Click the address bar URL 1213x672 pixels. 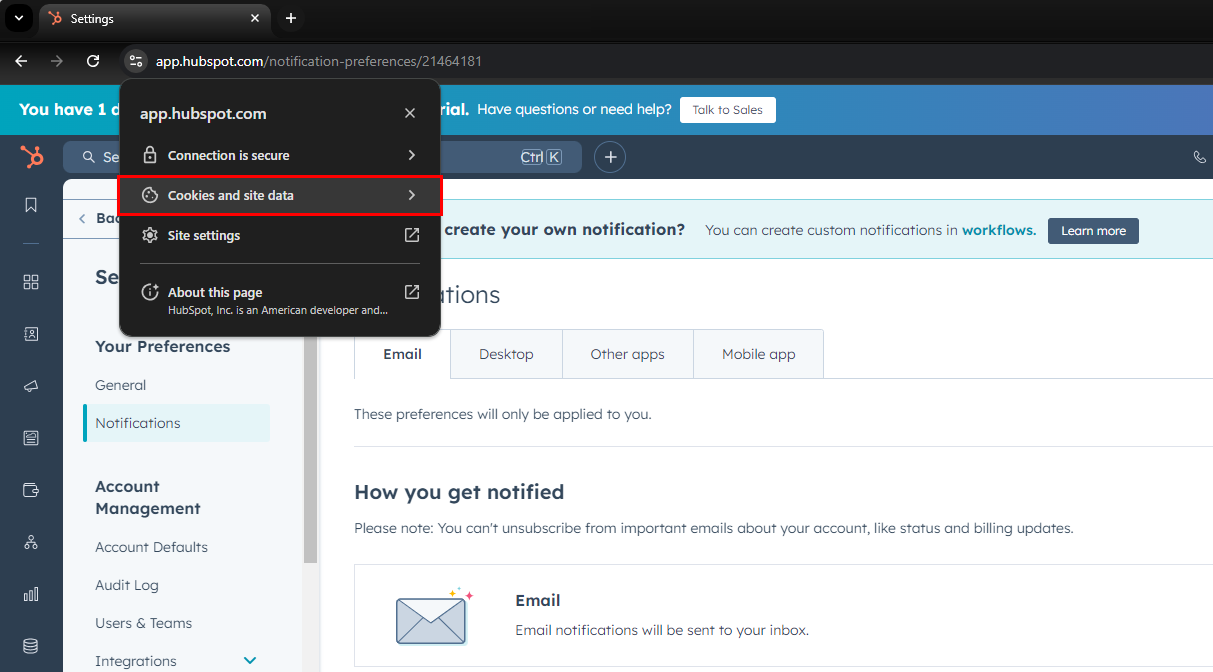319,61
